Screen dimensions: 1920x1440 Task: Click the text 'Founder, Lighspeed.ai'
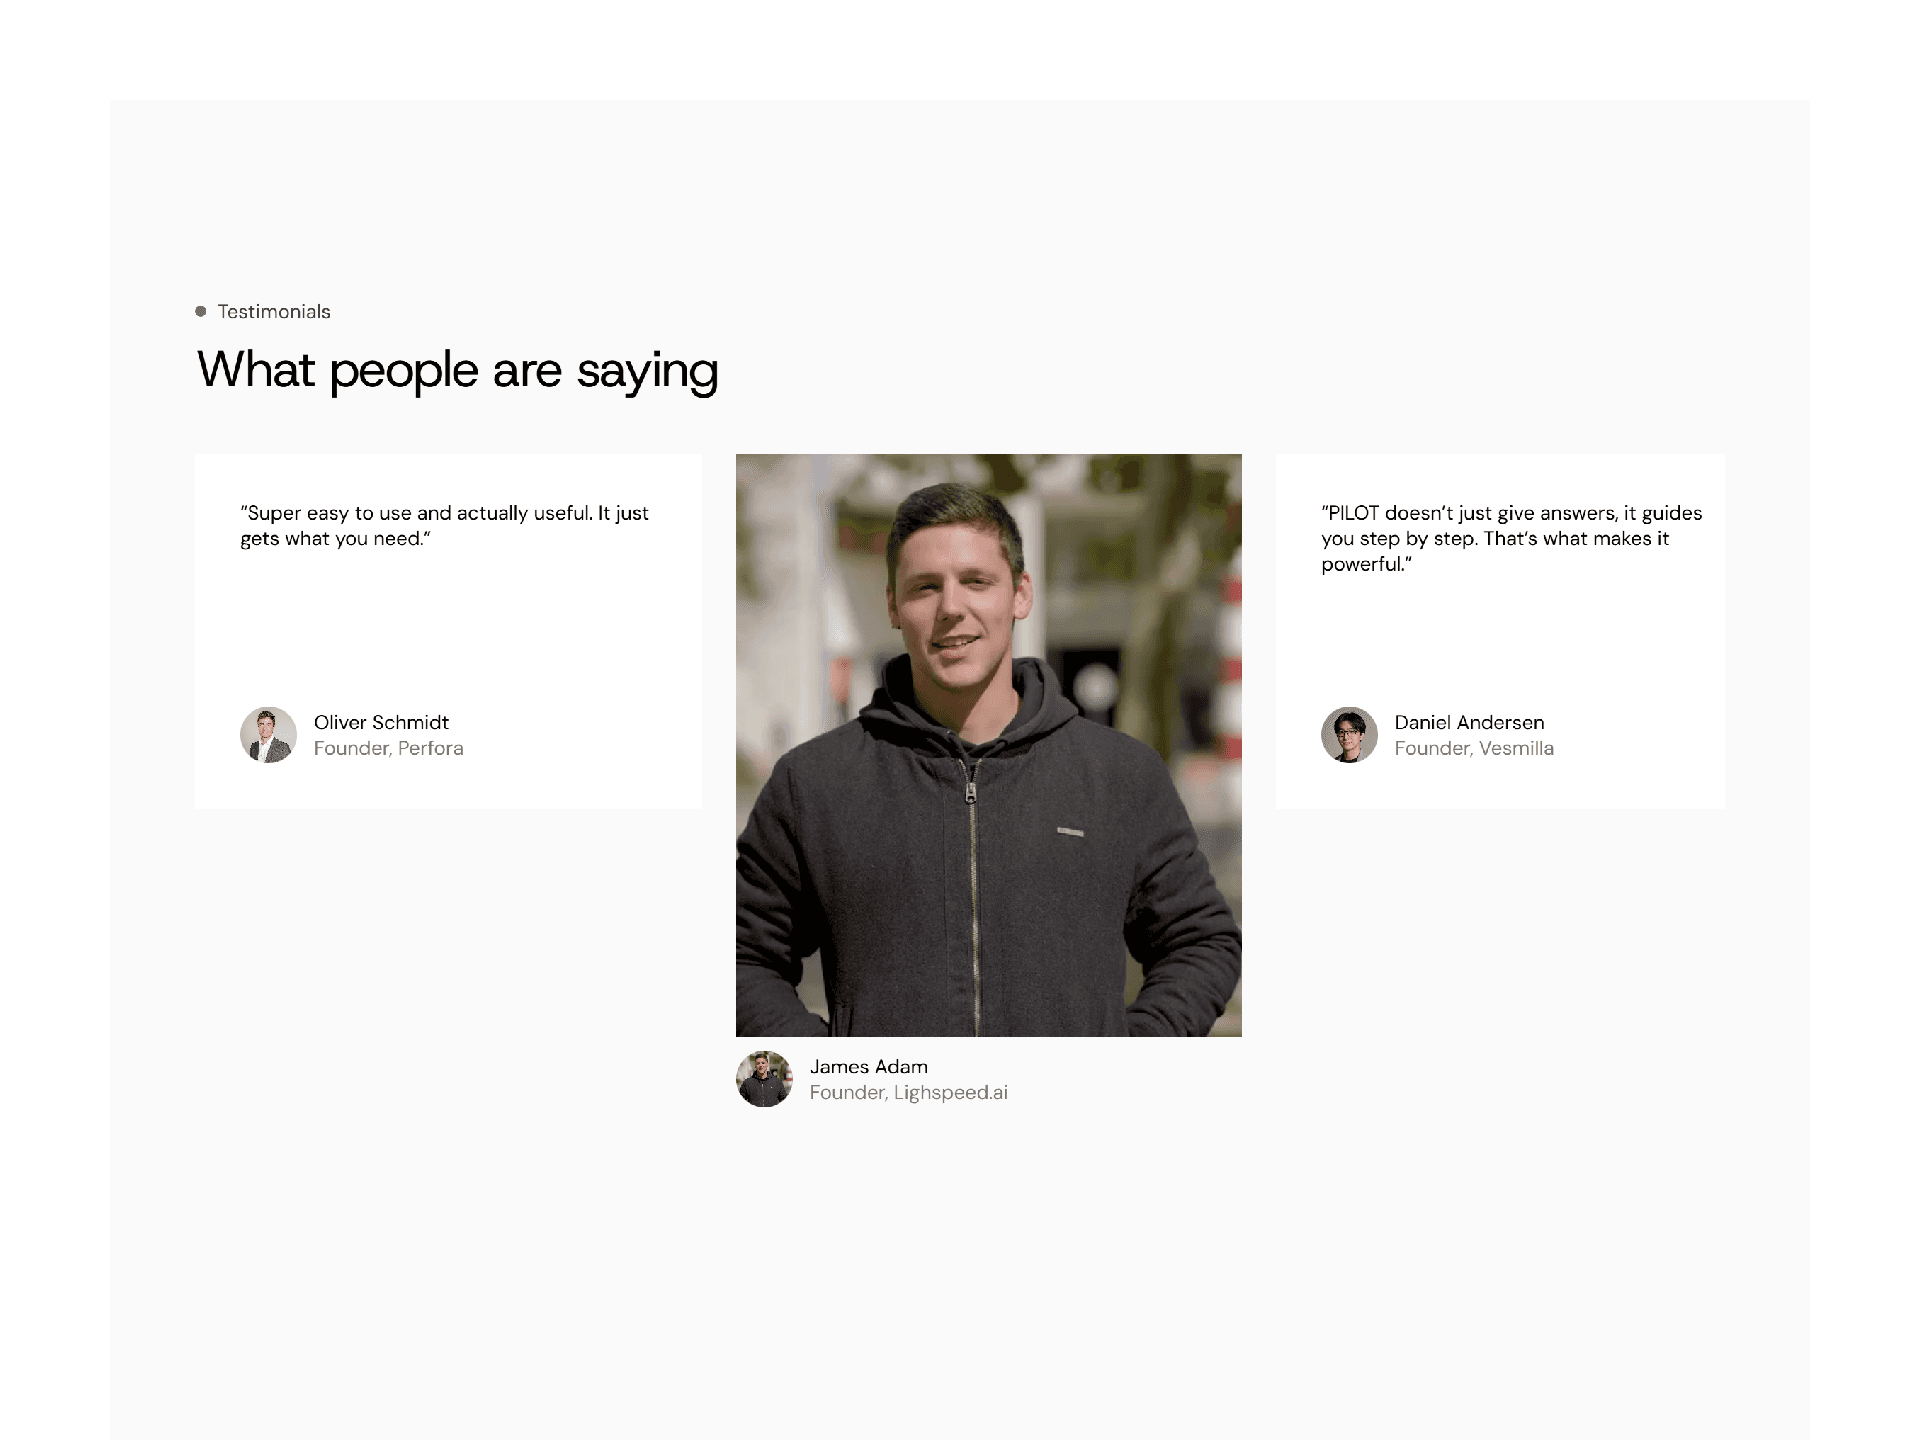[x=908, y=1093]
